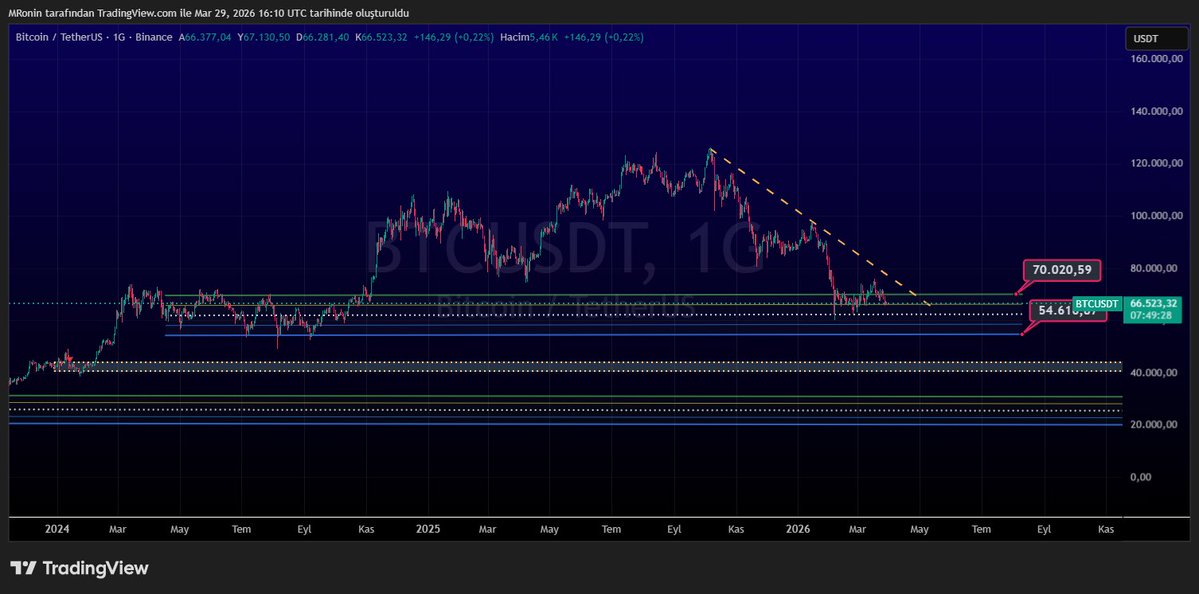Click the 160.000,00 price axis label

click(x=1154, y=59)
